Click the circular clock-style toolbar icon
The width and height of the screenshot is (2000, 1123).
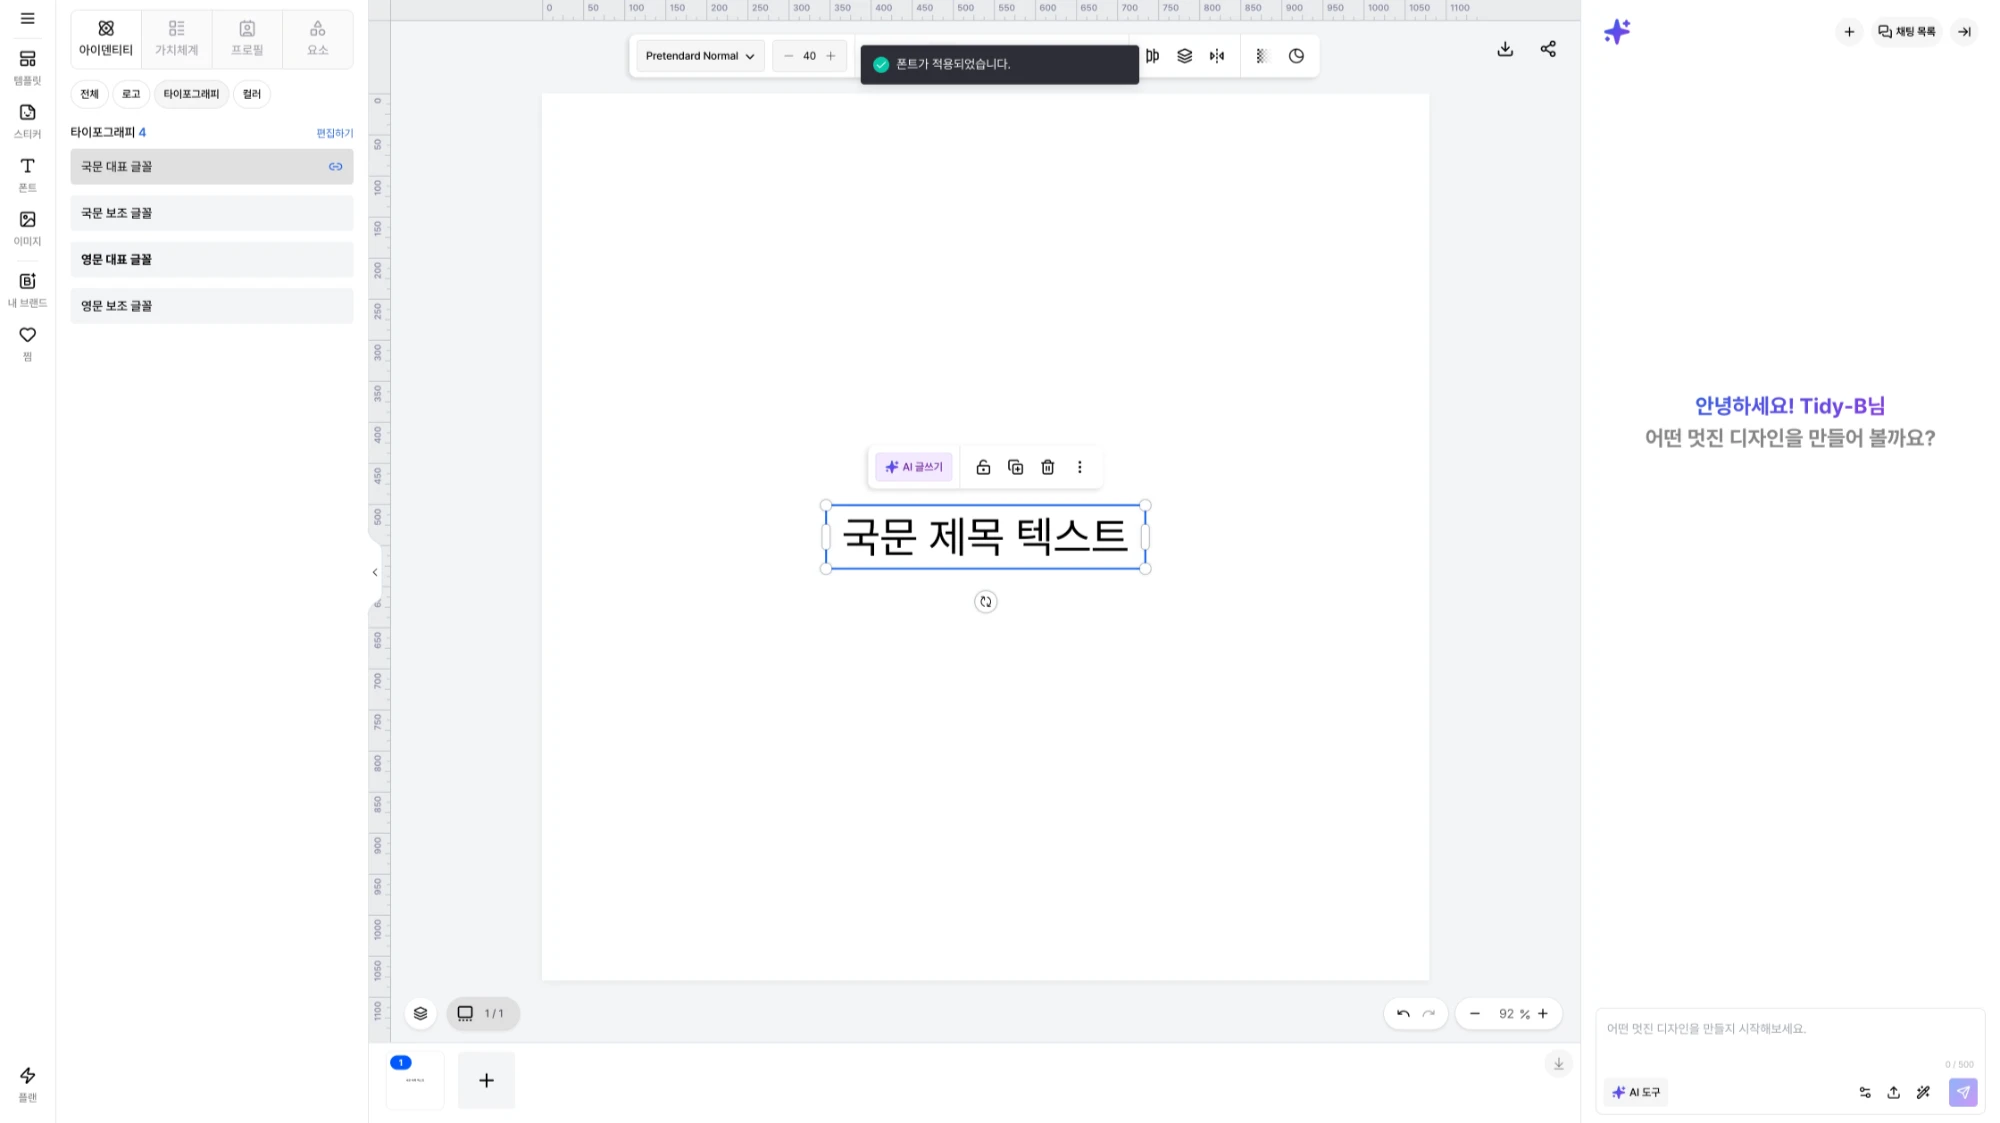click(1297, 56)
